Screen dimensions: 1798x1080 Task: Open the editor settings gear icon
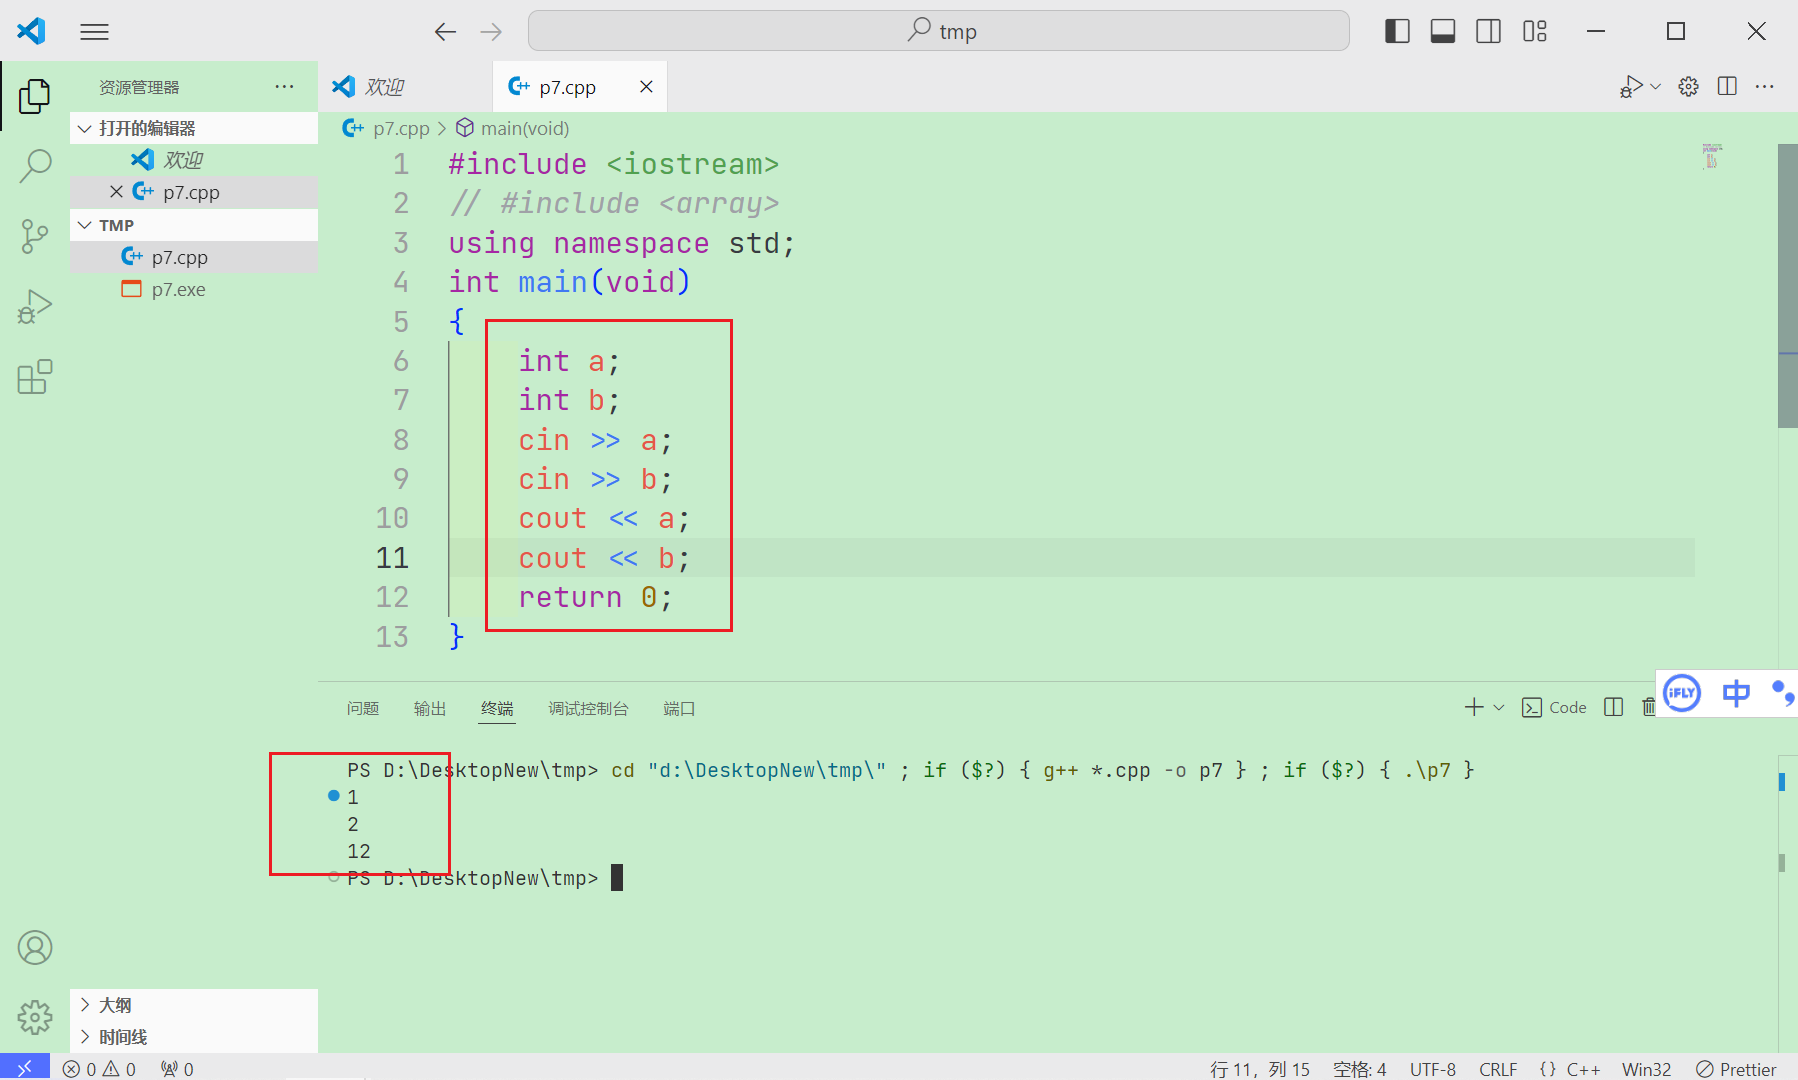(1689, 87)
